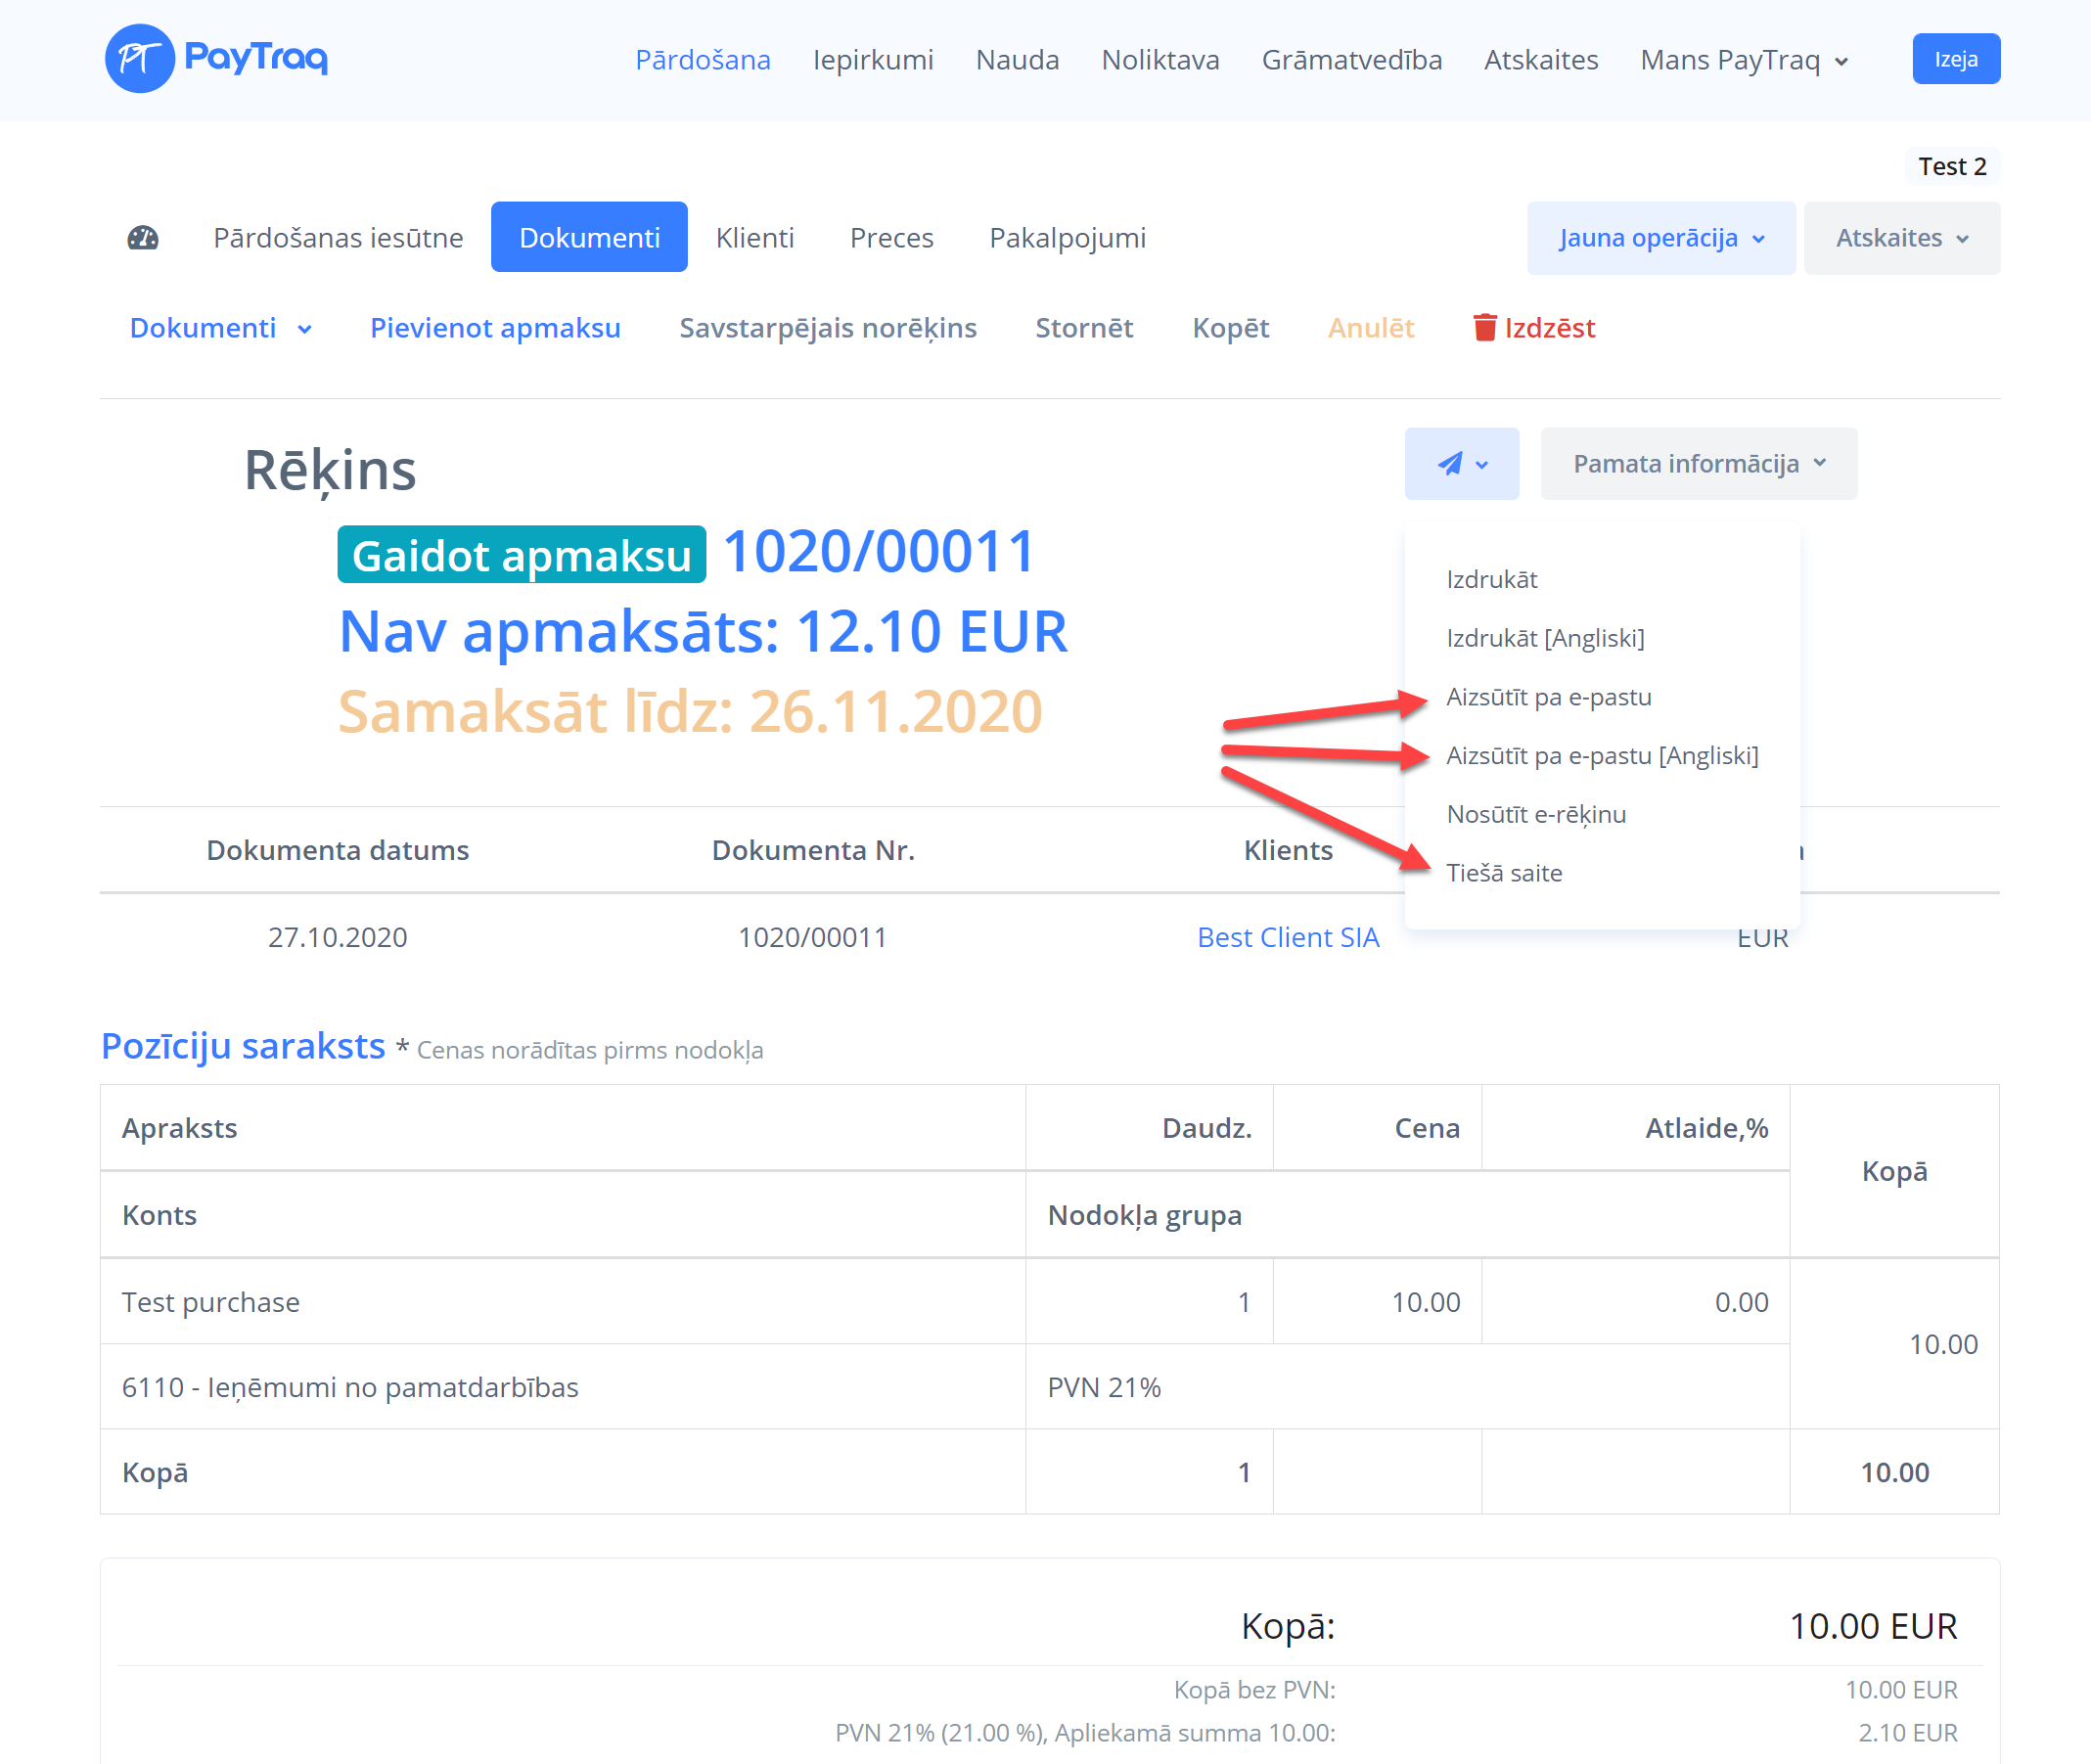Select Izdrukāt [Angliski] menu entry

[1544, 638]
